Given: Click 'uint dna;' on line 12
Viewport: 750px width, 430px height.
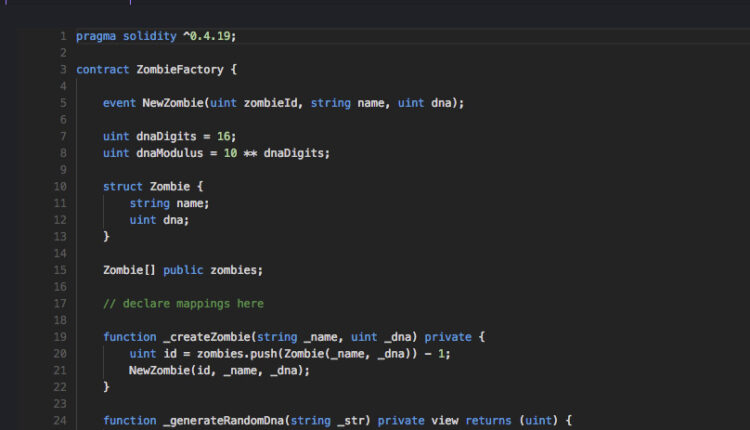Looking at the screenshot, I should pos(159,220).
